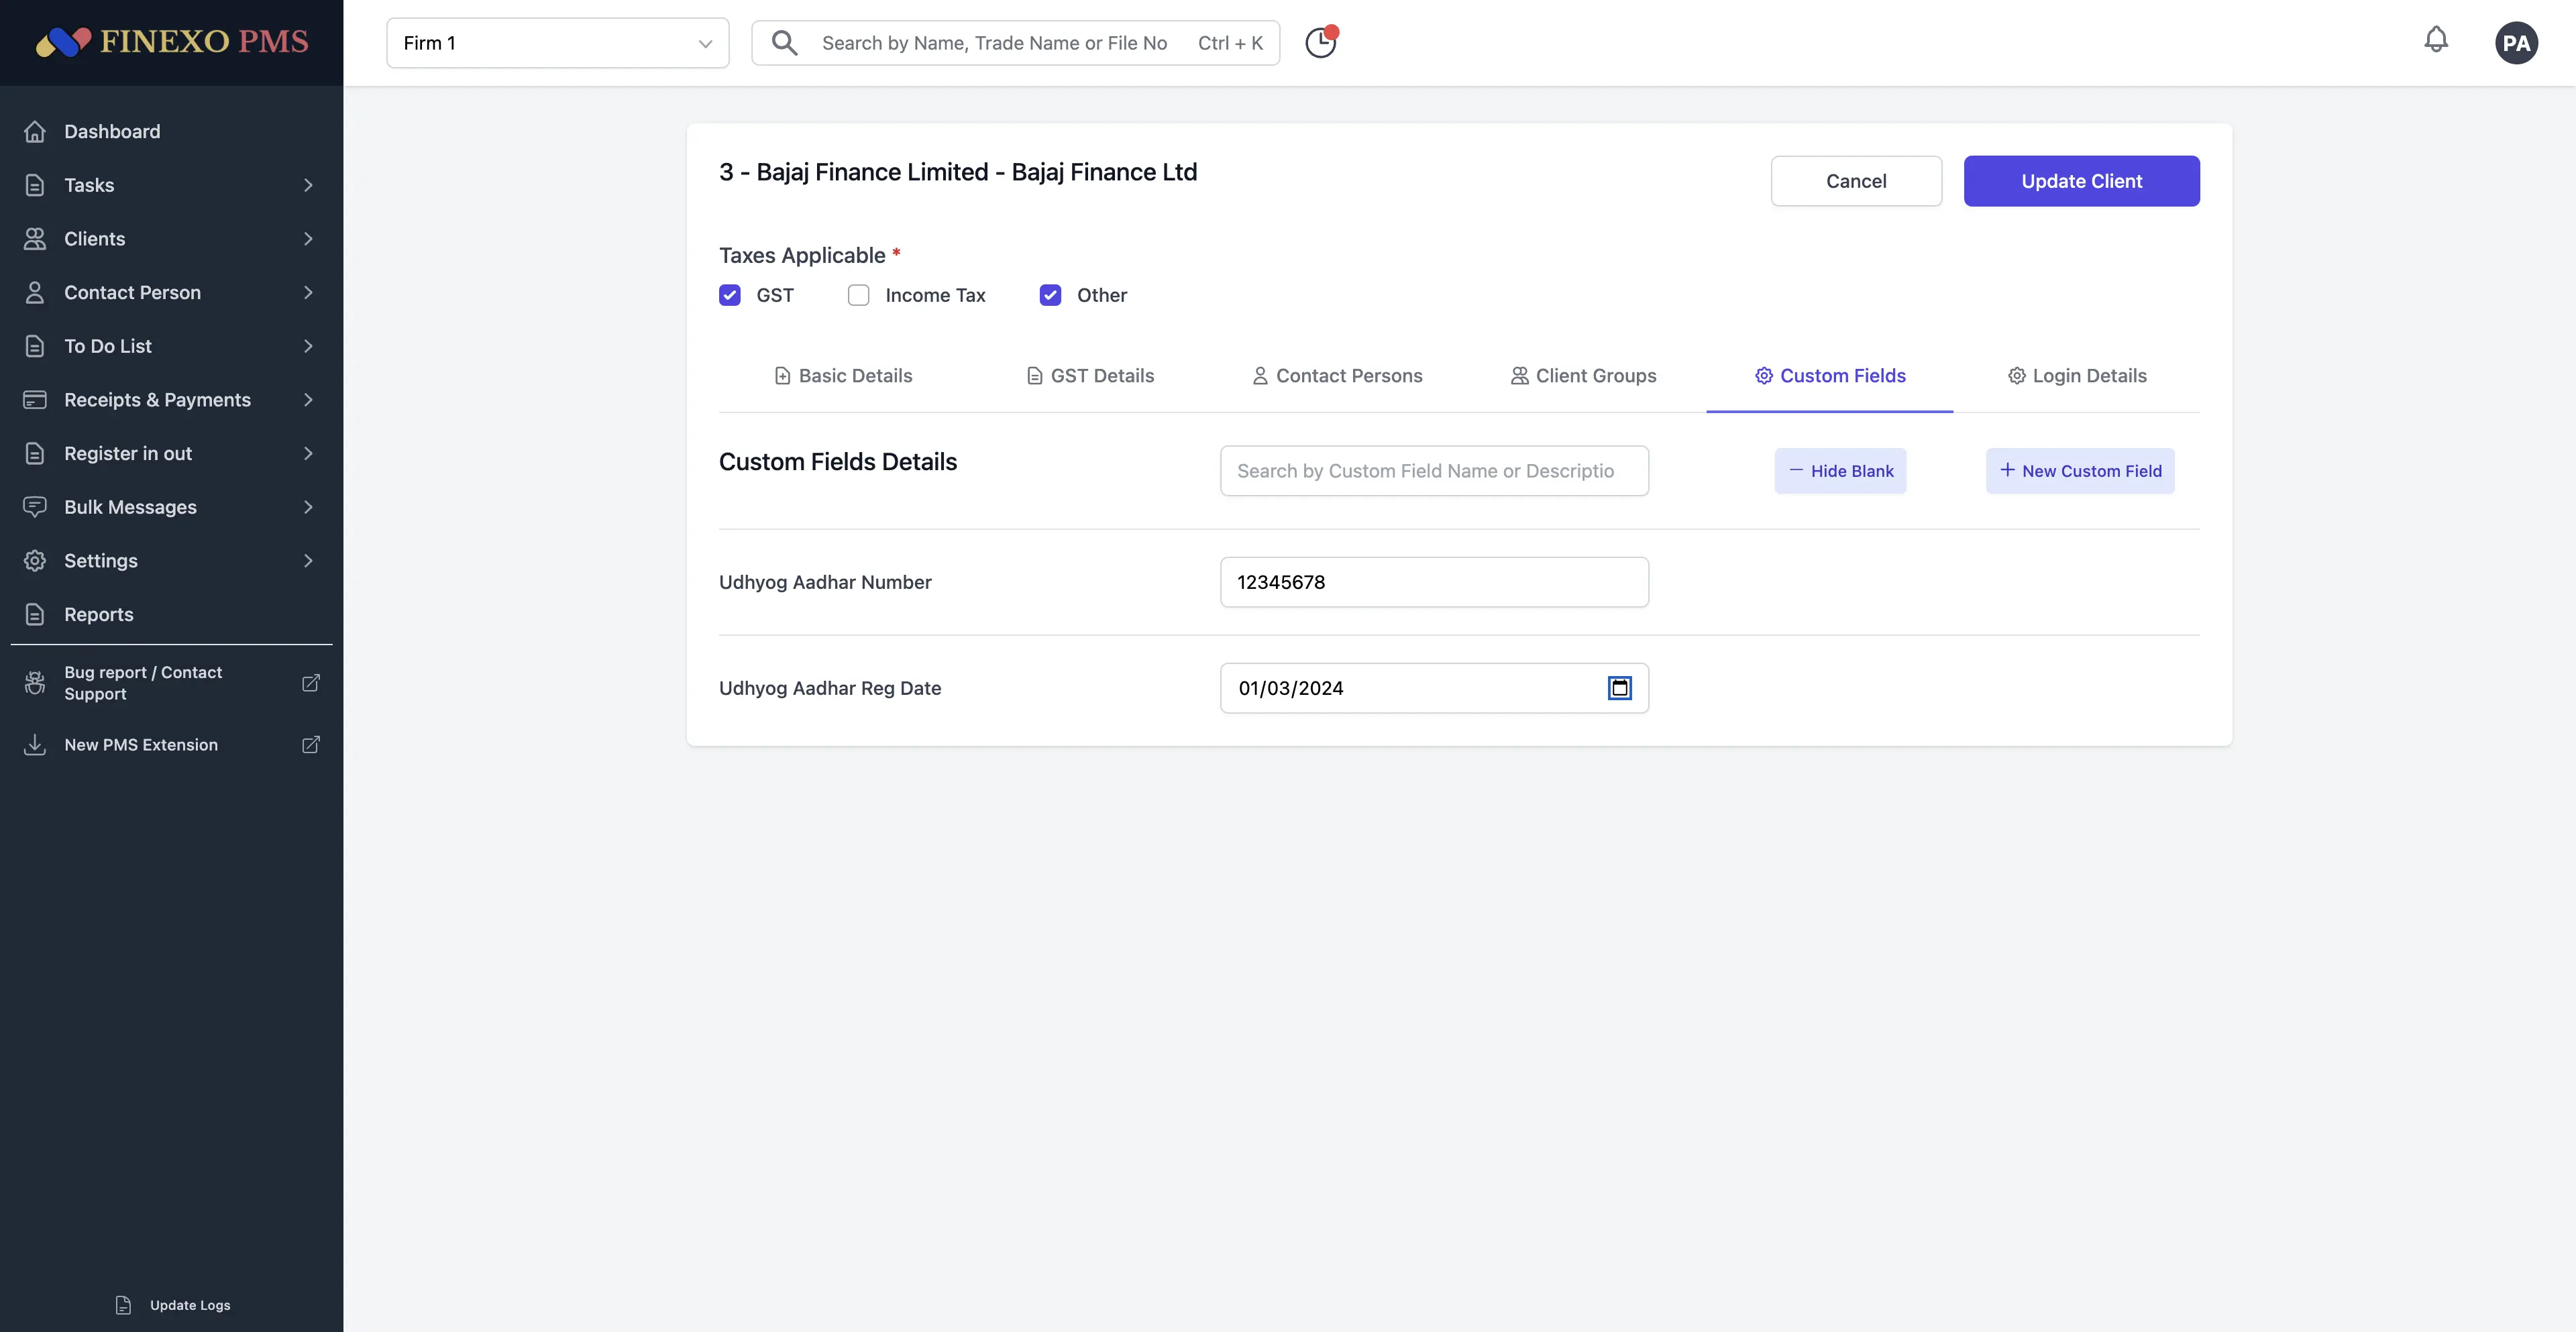Click the Register in out icon
The width and height of the screenshot is (2576, 1332).
[x=35, y=453]
